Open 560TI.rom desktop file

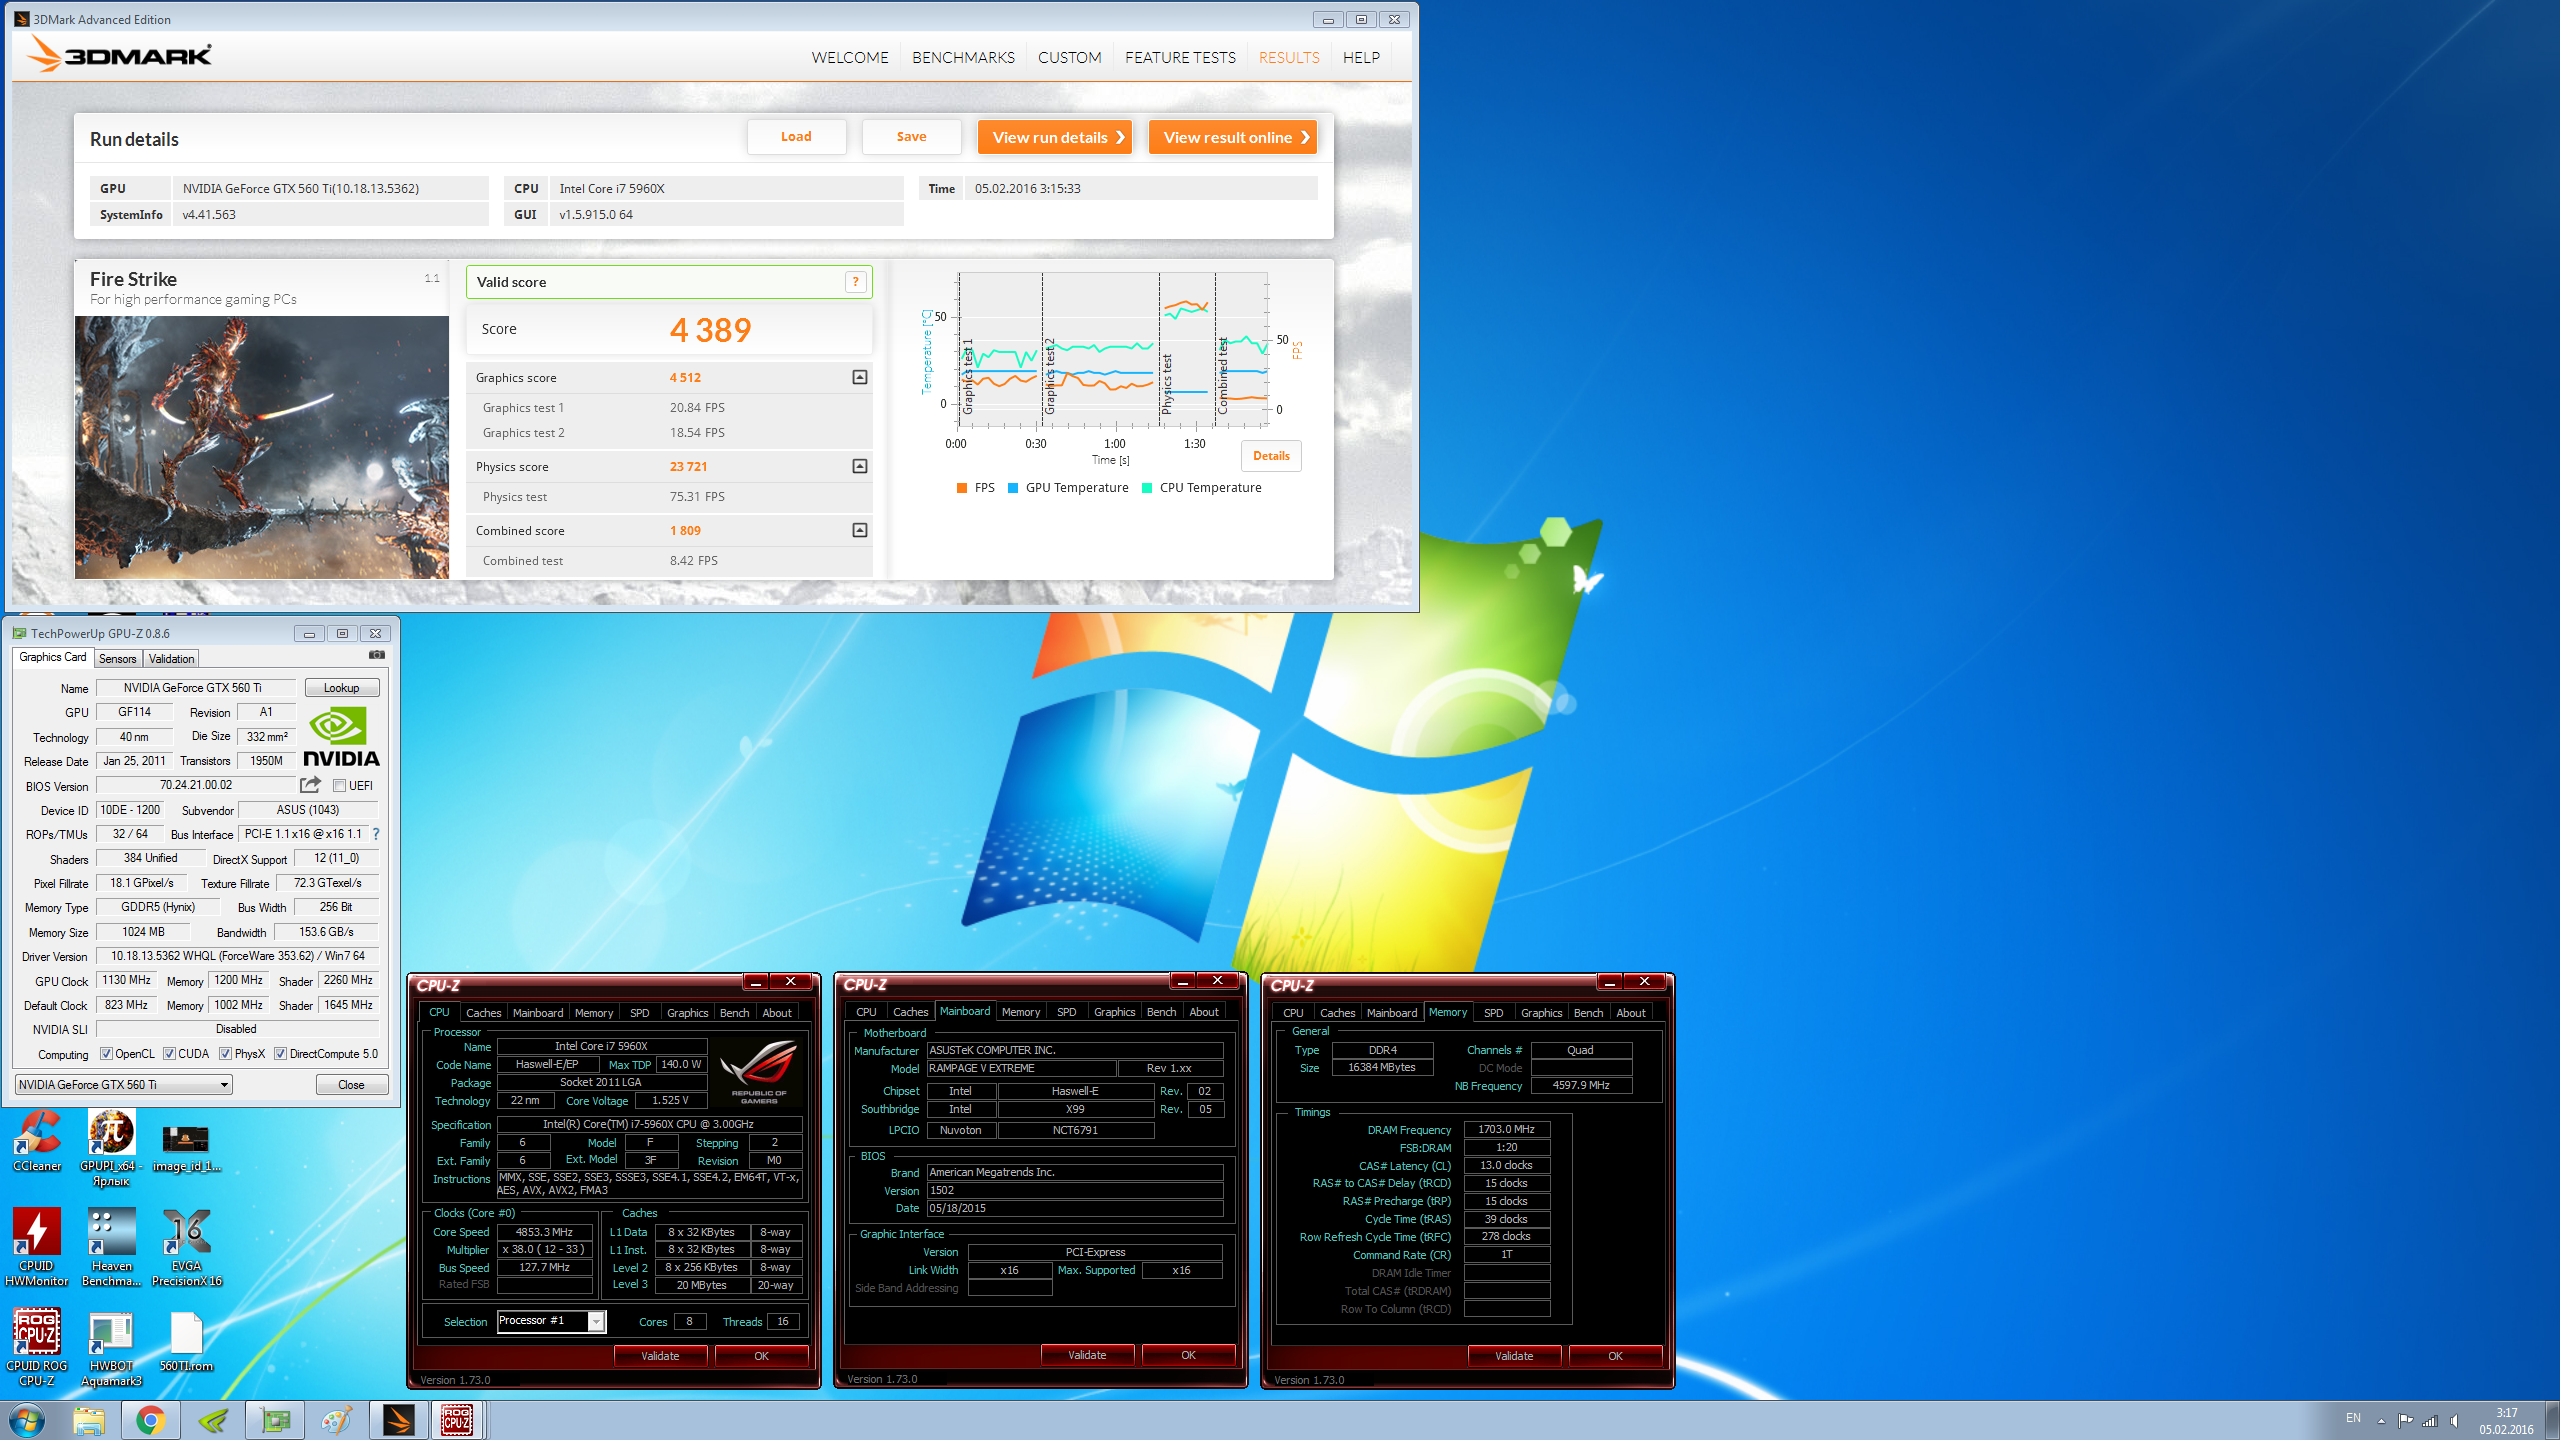[186, 1342]
